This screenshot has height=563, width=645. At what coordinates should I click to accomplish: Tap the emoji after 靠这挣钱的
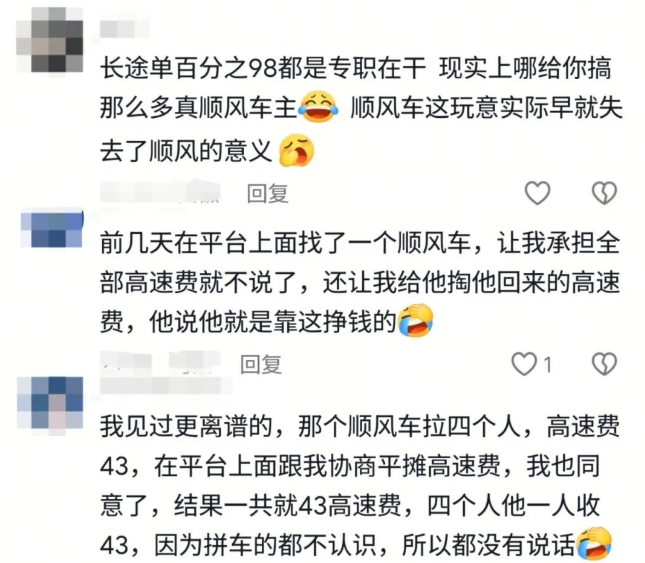pyautogui.click(x=416, y=321)
